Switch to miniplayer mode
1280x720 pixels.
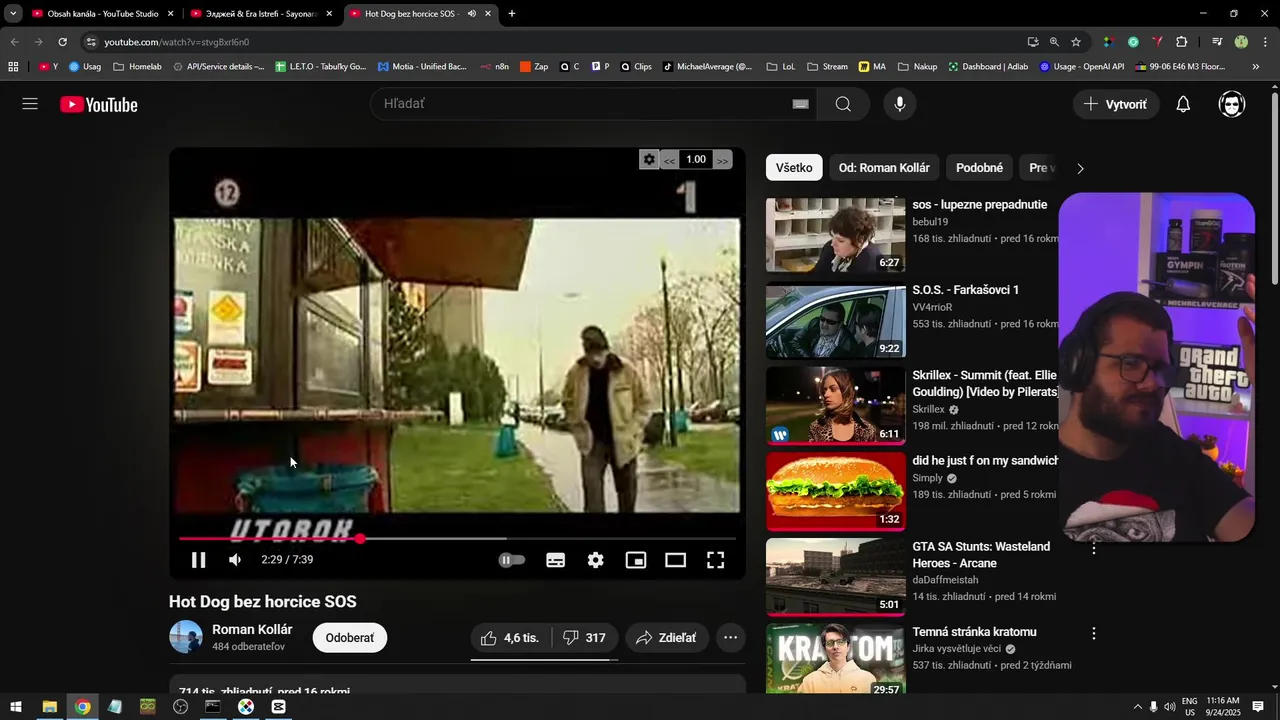(636, 560)
